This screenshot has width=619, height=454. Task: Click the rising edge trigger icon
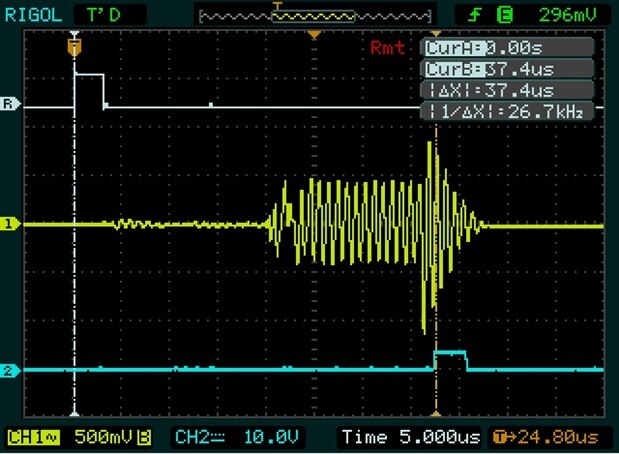pos(475,15)
